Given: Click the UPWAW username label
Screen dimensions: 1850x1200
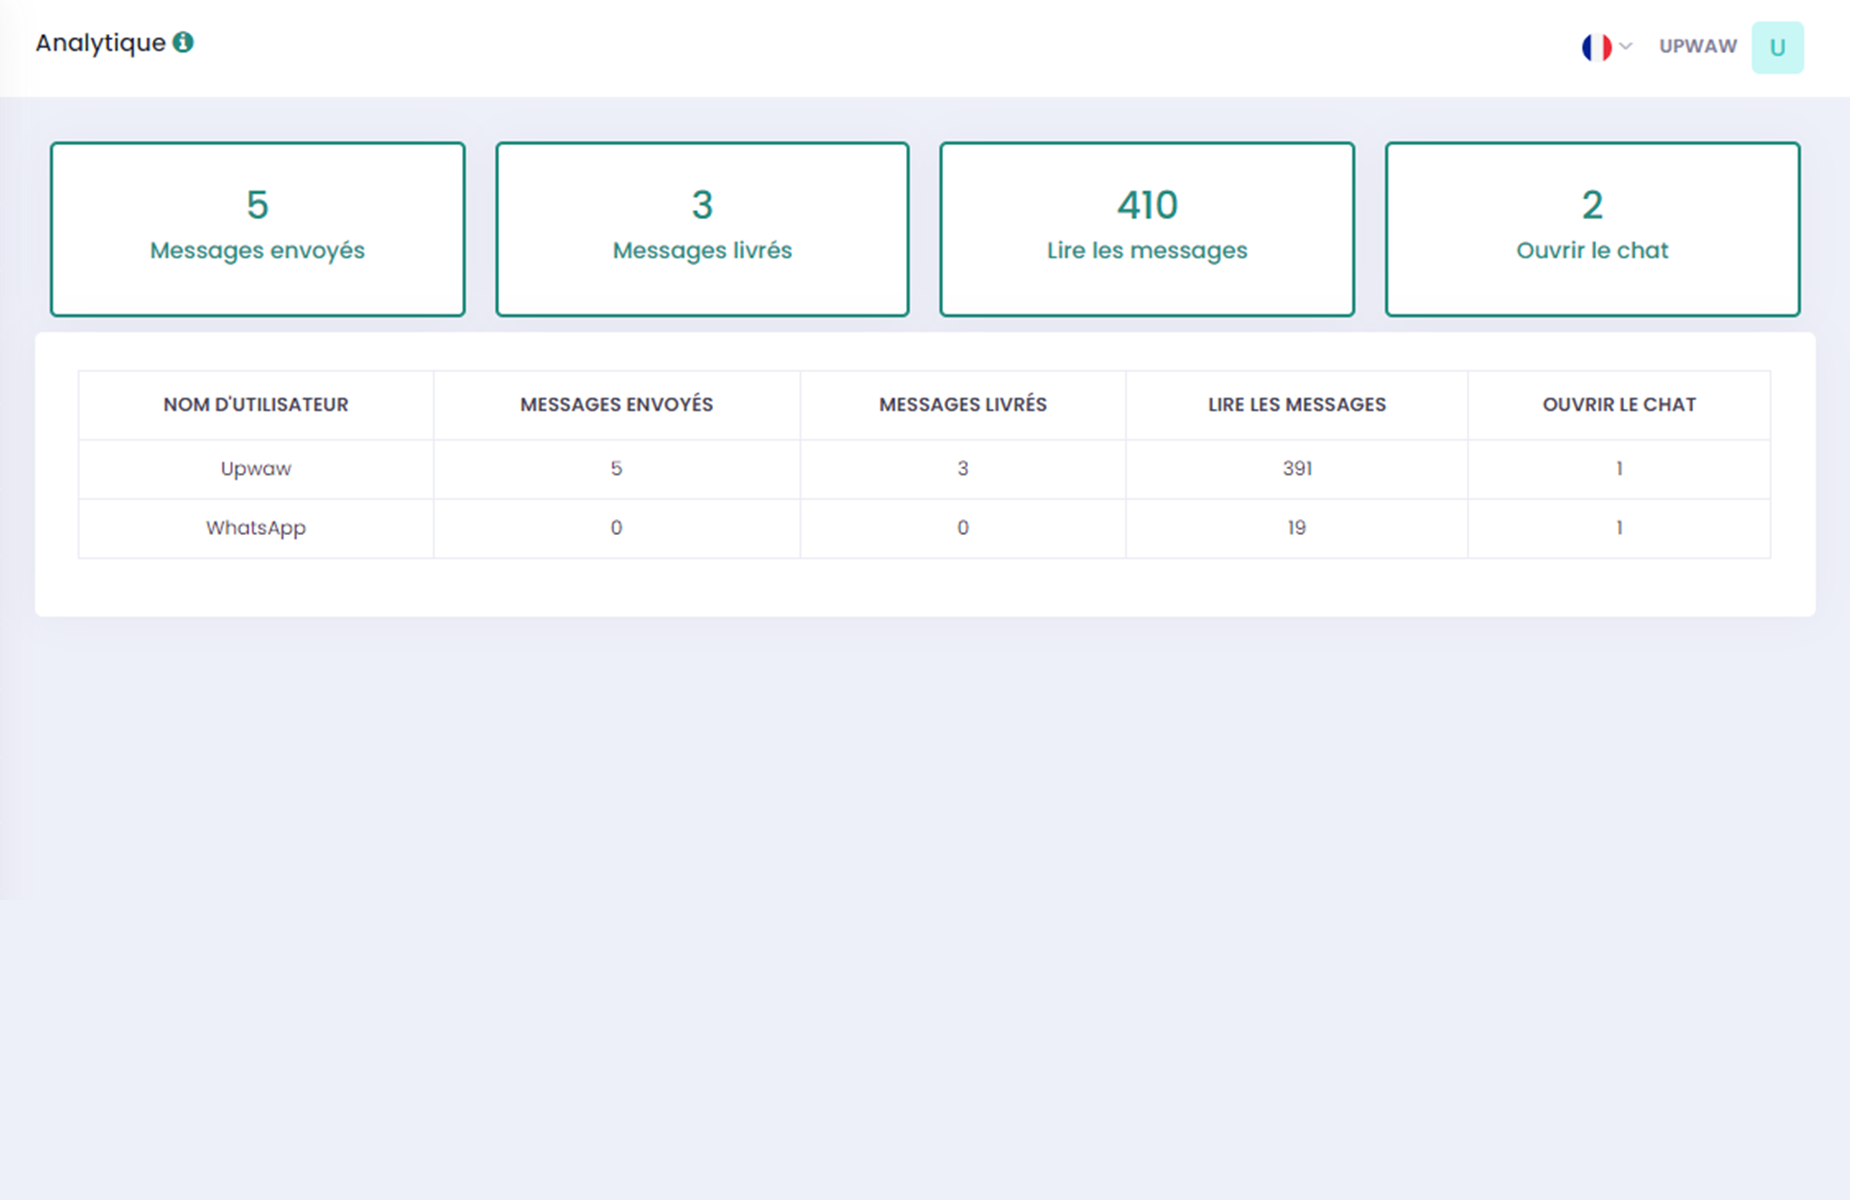Looking at the screenshot, I should (x=1697, y=46).
